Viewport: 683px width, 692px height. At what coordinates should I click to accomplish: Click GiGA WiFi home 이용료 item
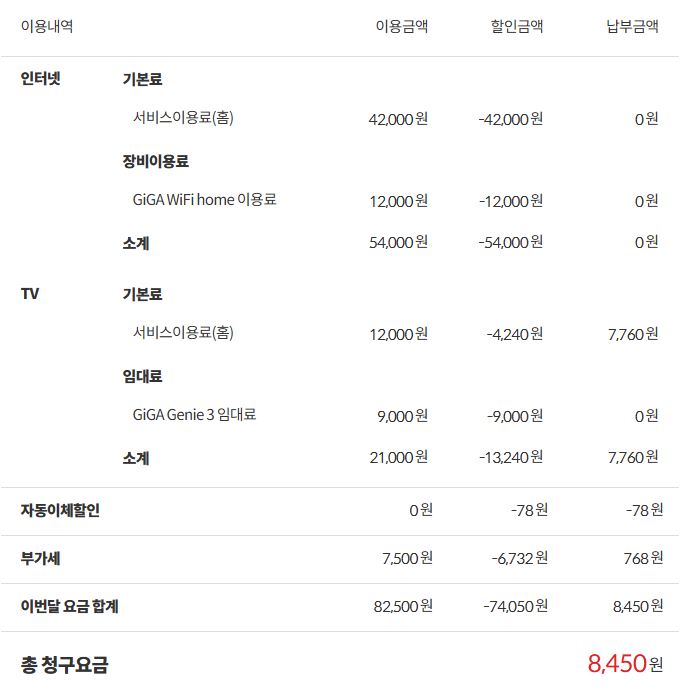pyautogui.click(x=204, y=199)
